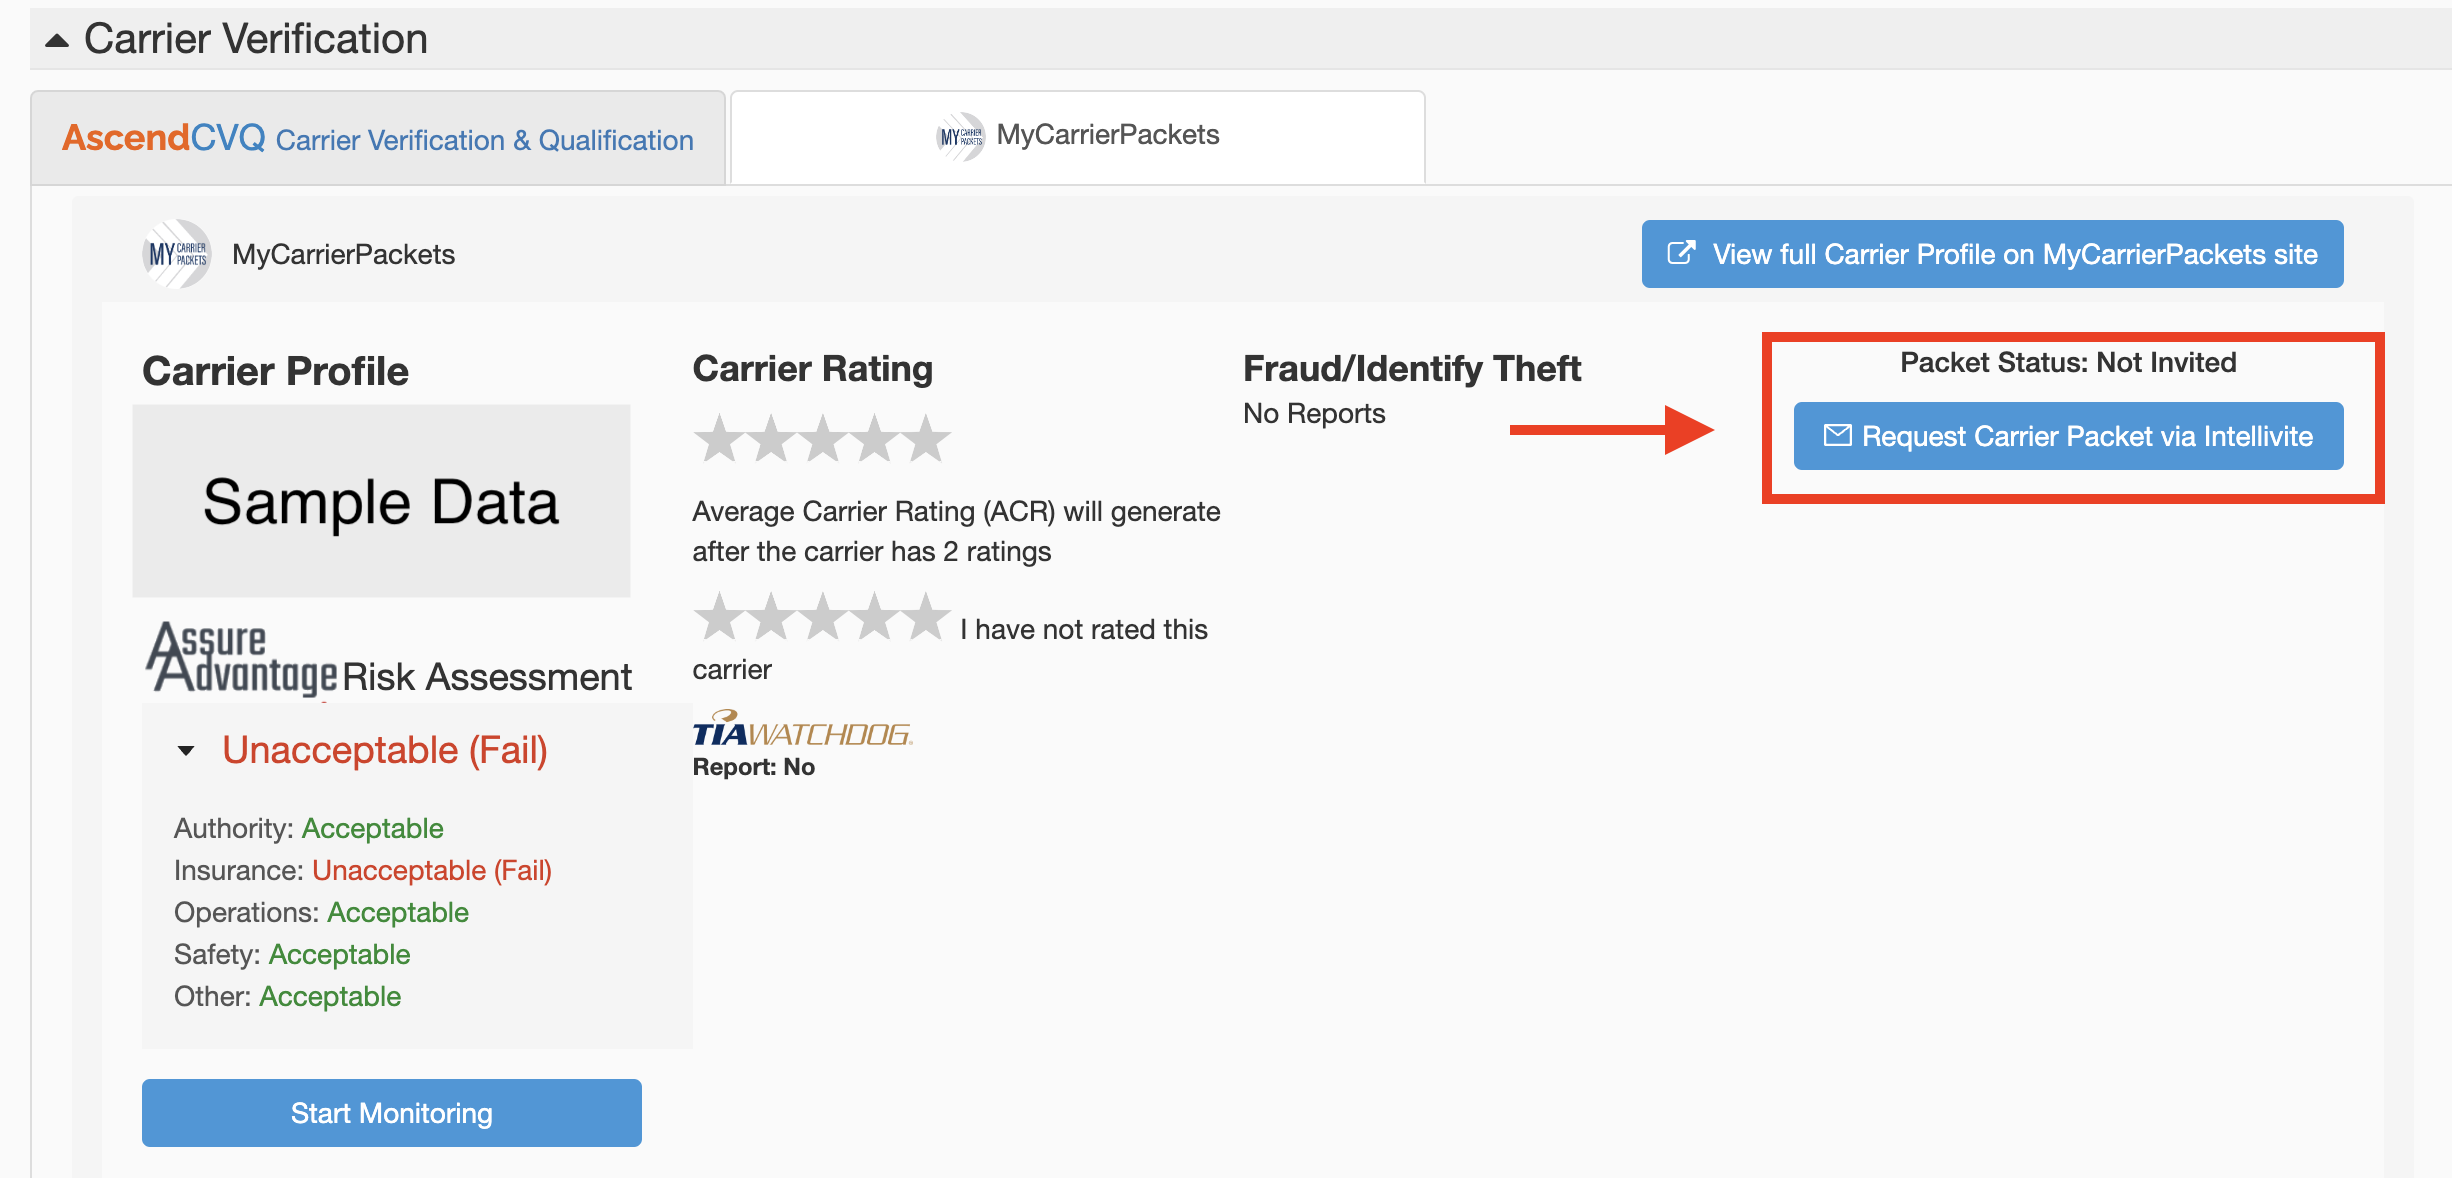The width and height of the screenshot is (2452, 1178).
Task: Click the third star of my rating
Action: tap(823, 616)
